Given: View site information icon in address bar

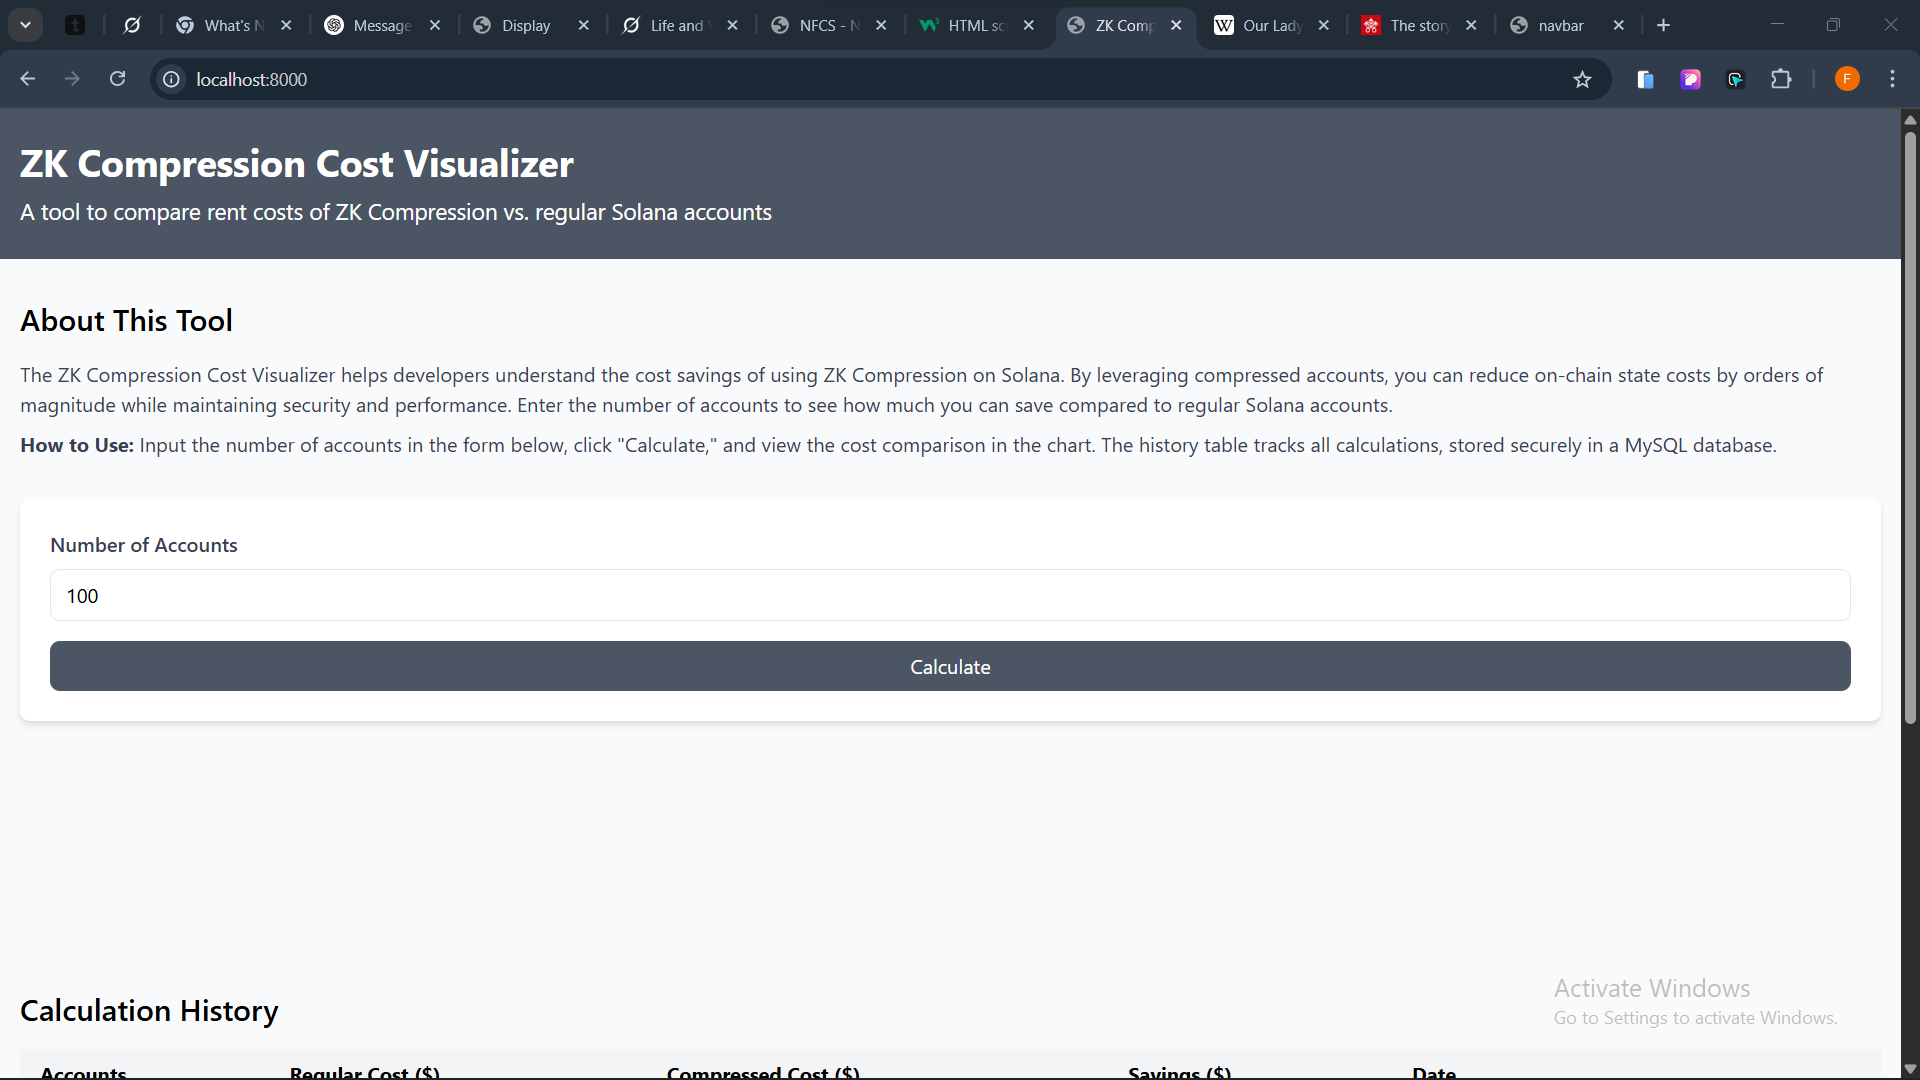Looking at the screenshot, I should click(172, 79).
